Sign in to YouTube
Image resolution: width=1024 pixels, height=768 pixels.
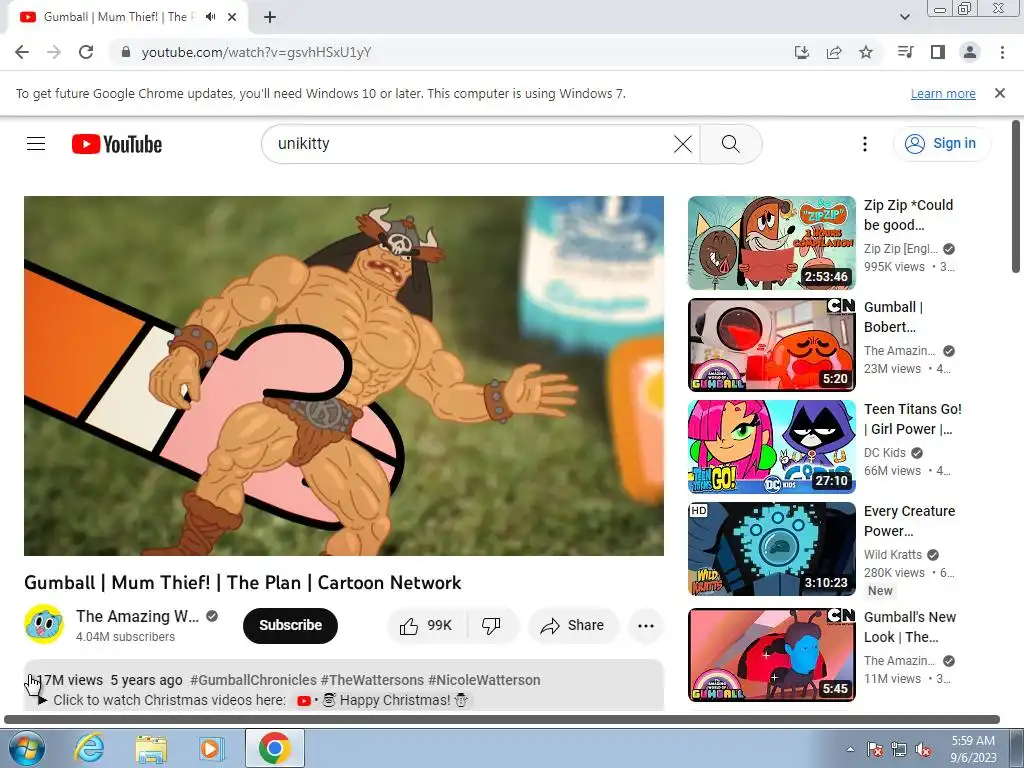[x=941, y=144]
